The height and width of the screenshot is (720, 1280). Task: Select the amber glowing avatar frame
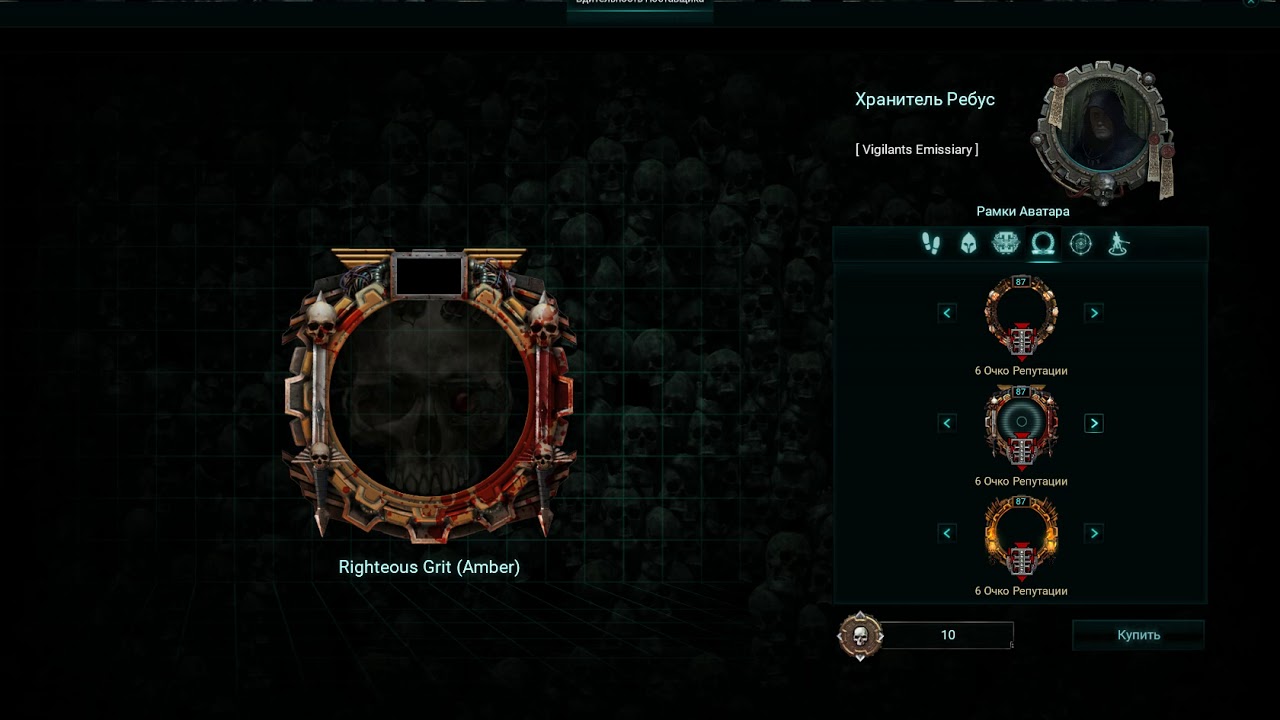[1021, 537]
